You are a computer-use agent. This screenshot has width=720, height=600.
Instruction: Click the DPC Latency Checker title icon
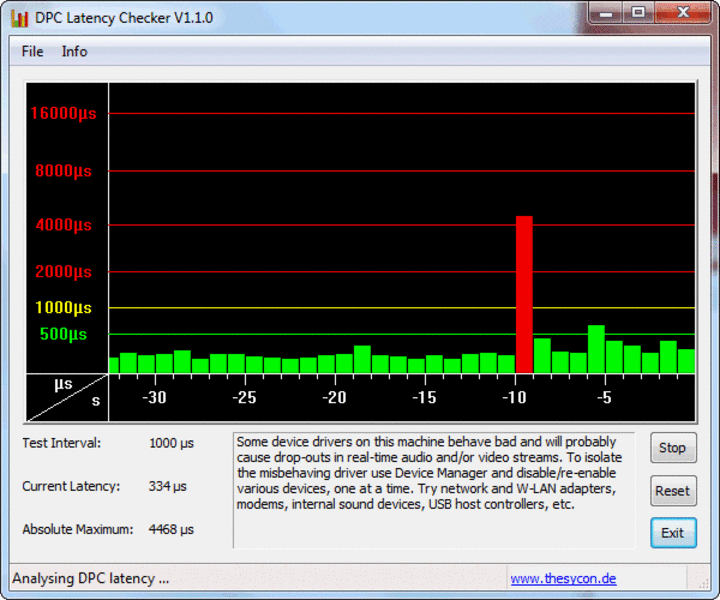point(20,18)
